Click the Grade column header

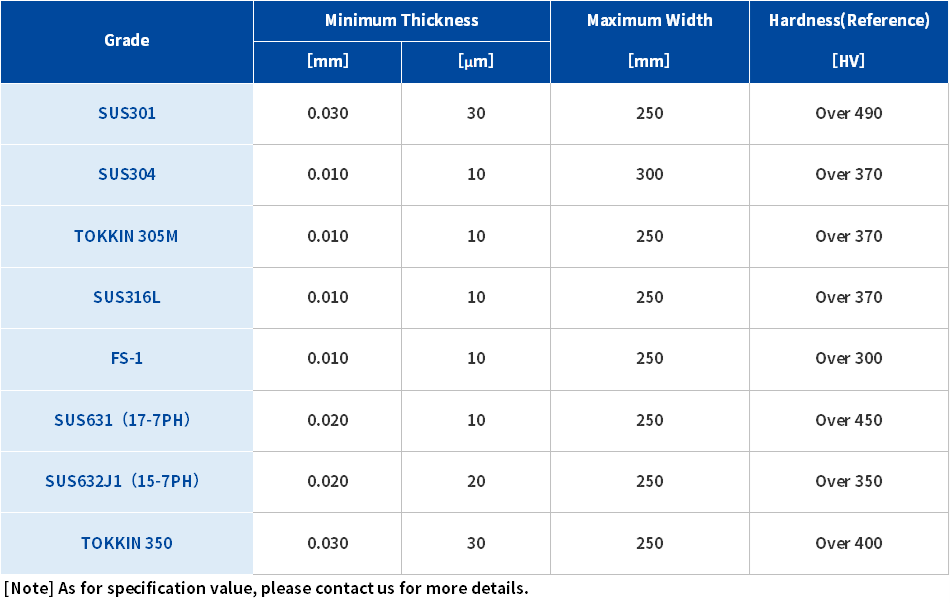(127, 40)
